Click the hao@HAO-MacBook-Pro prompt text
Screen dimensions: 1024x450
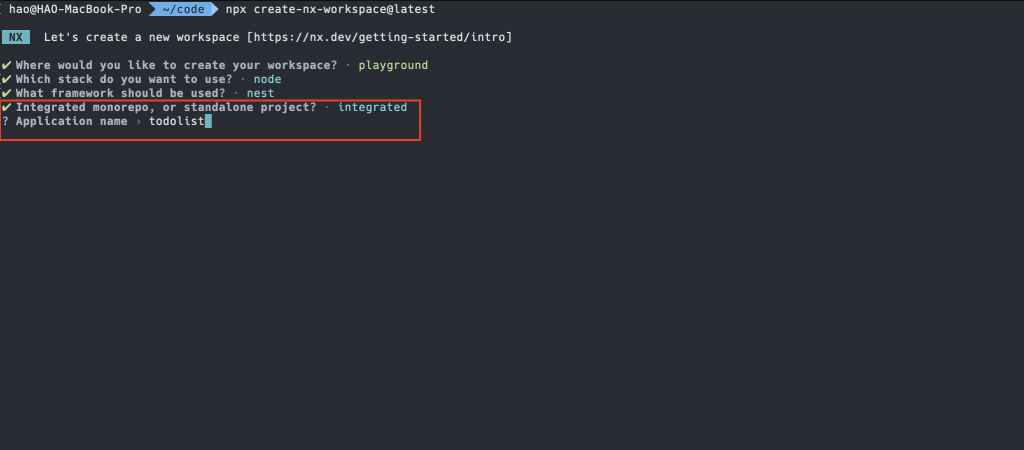(x=75, y=9)
